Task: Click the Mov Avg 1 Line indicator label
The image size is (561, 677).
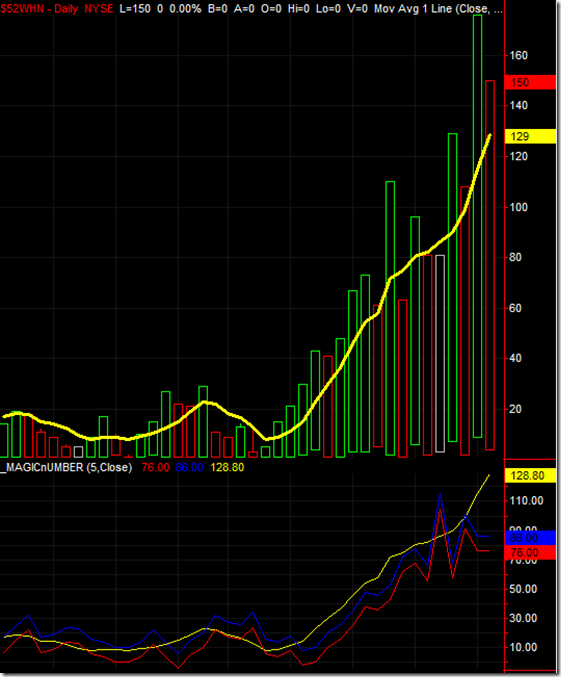Action: coord(438,9)
